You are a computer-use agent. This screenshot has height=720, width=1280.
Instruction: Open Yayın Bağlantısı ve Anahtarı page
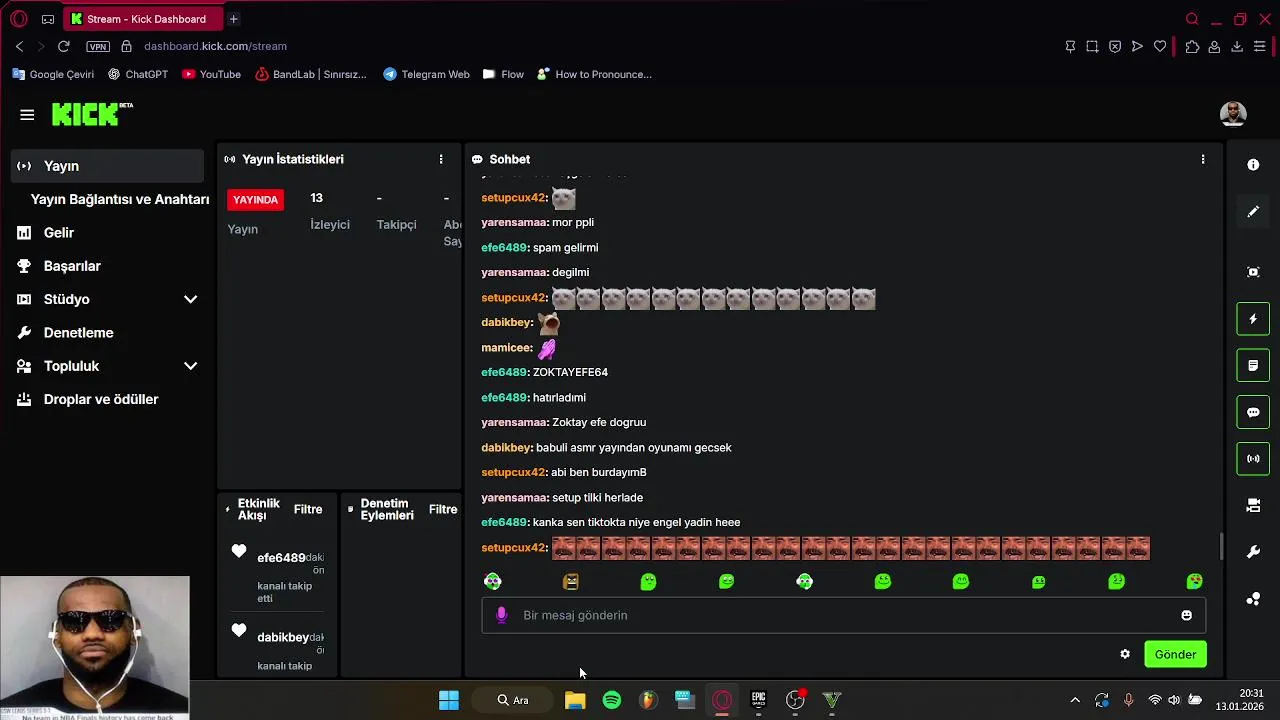point(120,199)
